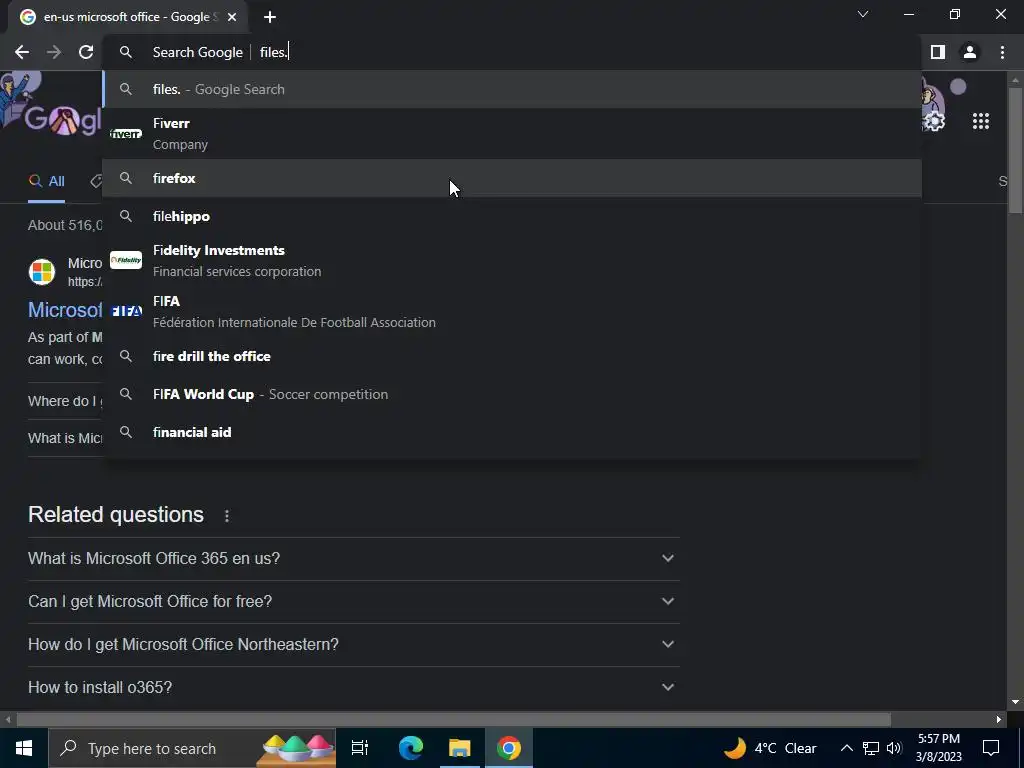This screenshot has height=768, width=1024.
Task: Expand 'How do I get Microsoft Office Northeastern?'
Action: (353, 645)
